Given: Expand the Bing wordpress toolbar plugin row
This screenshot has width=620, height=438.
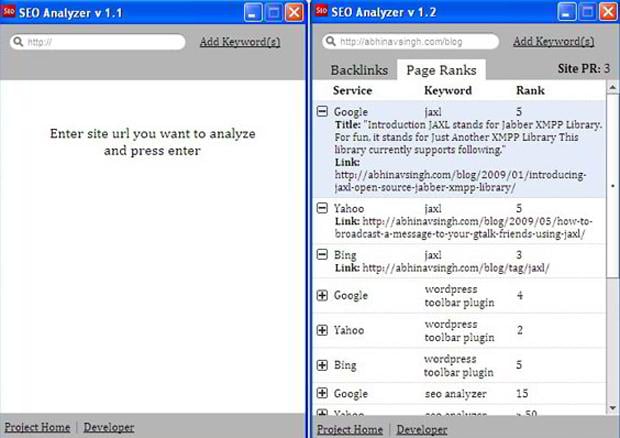Looking at the screenshot, I should point(322,365).
